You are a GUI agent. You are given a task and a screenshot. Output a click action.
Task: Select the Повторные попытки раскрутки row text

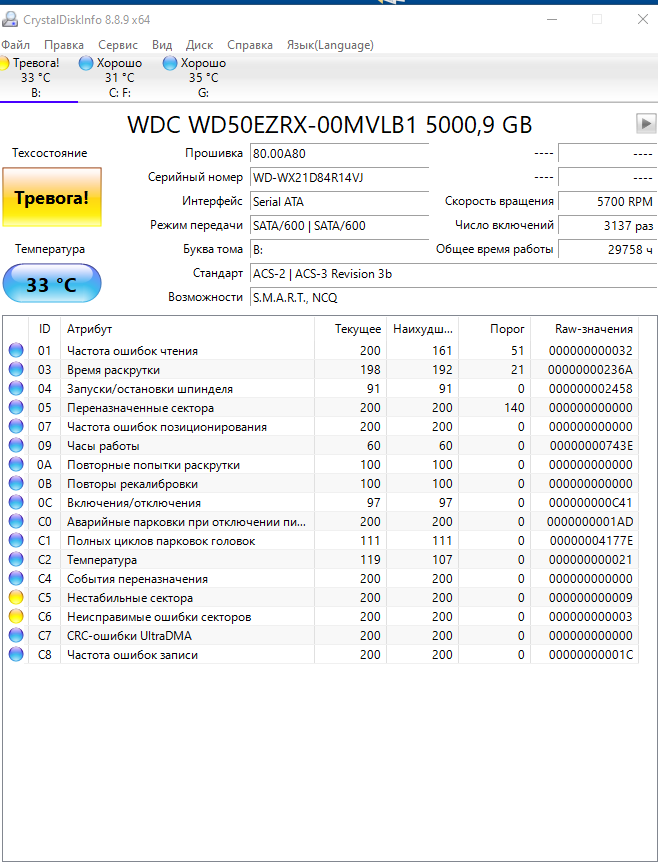153,465
